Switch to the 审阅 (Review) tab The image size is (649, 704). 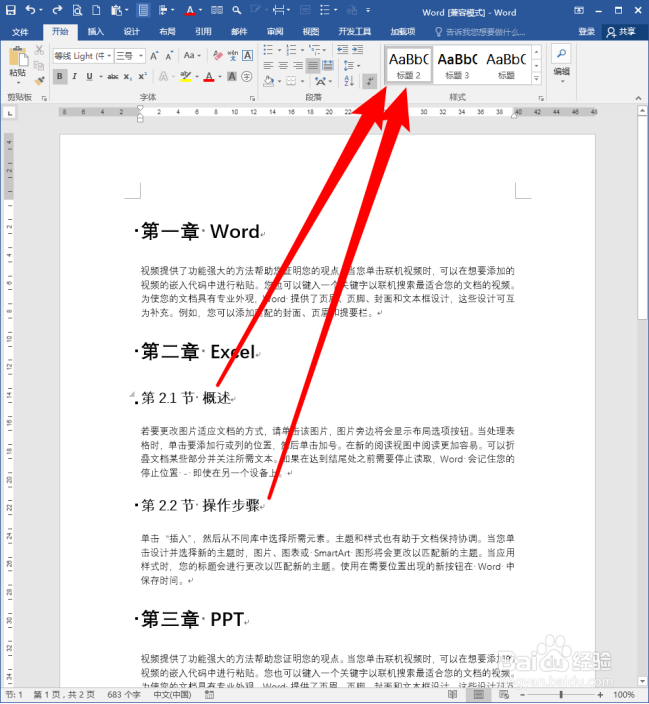coord(275,31)
